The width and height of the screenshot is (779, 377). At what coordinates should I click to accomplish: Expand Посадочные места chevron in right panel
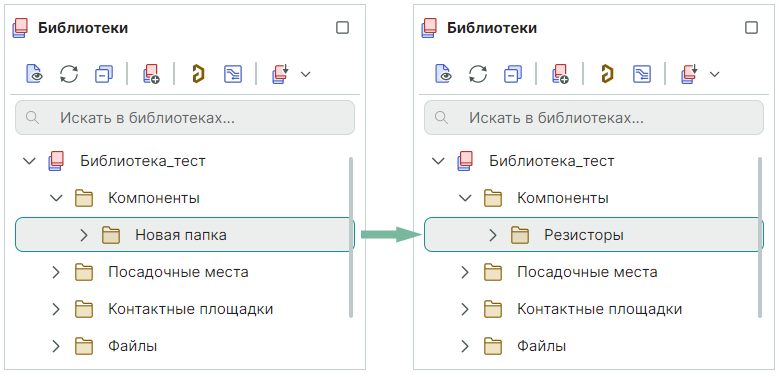tap(465, 272)
